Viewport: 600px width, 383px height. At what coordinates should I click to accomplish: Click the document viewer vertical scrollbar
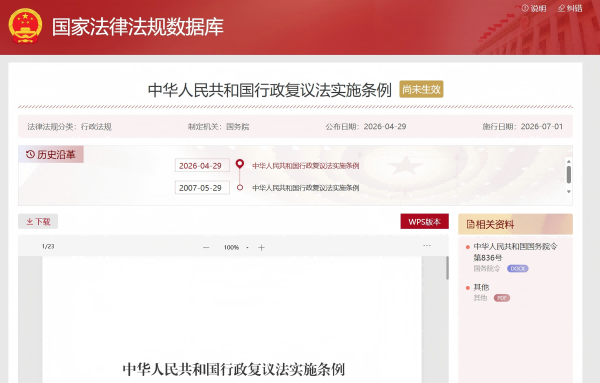(x=447, y=268)
